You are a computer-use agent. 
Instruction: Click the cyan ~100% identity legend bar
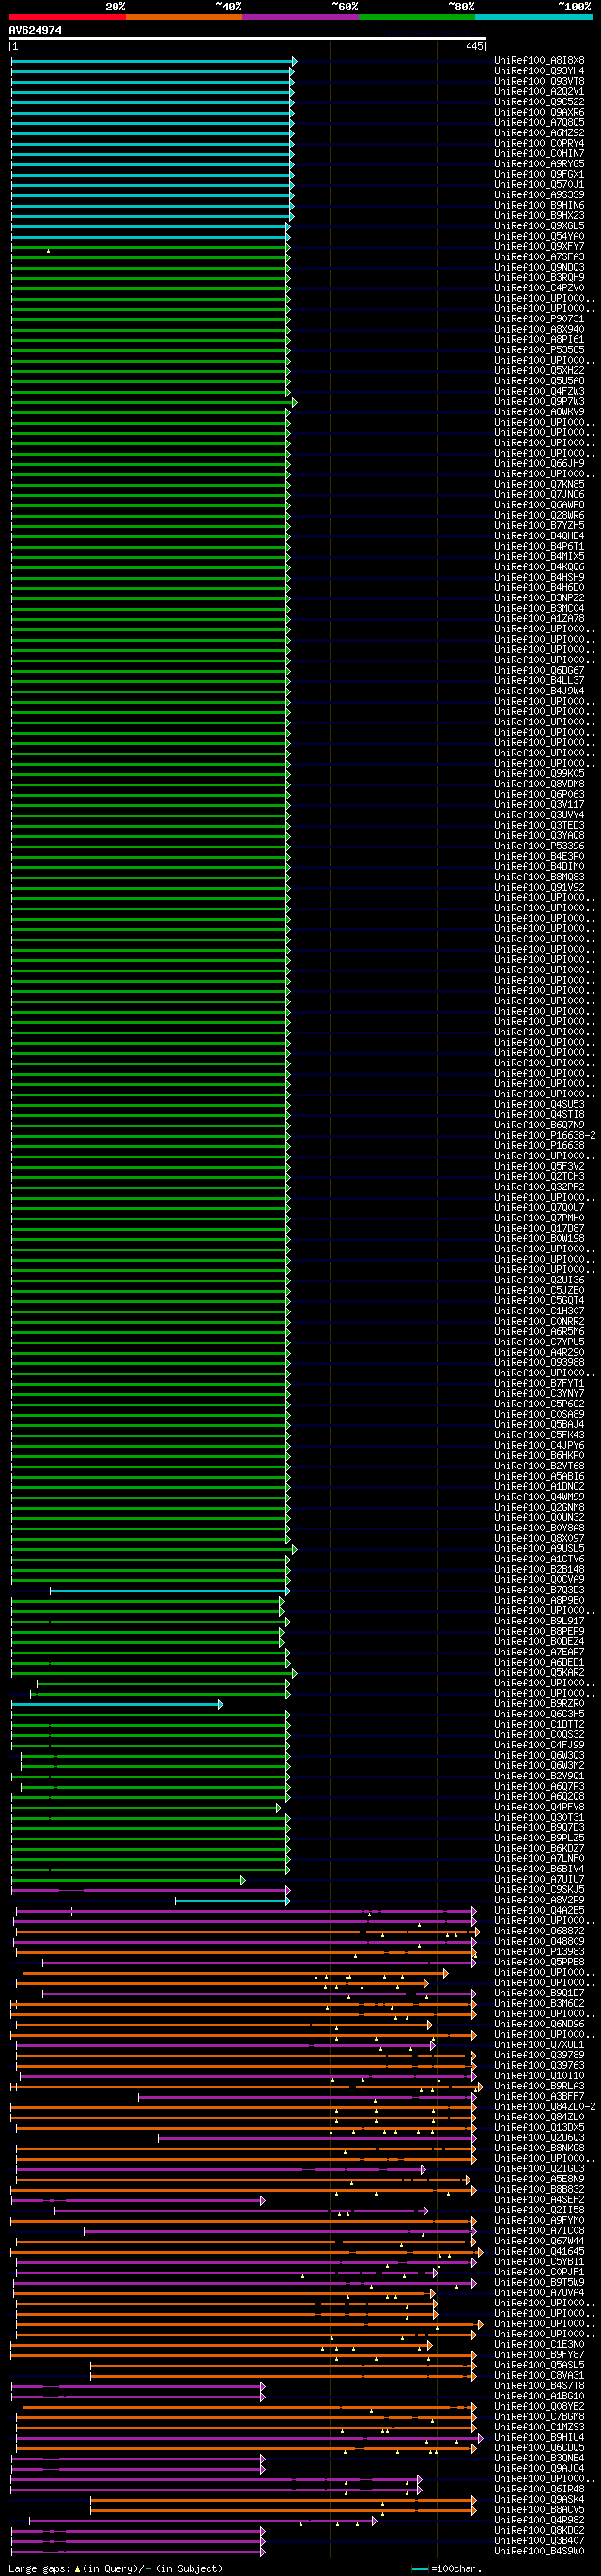[x=533, y=17]
